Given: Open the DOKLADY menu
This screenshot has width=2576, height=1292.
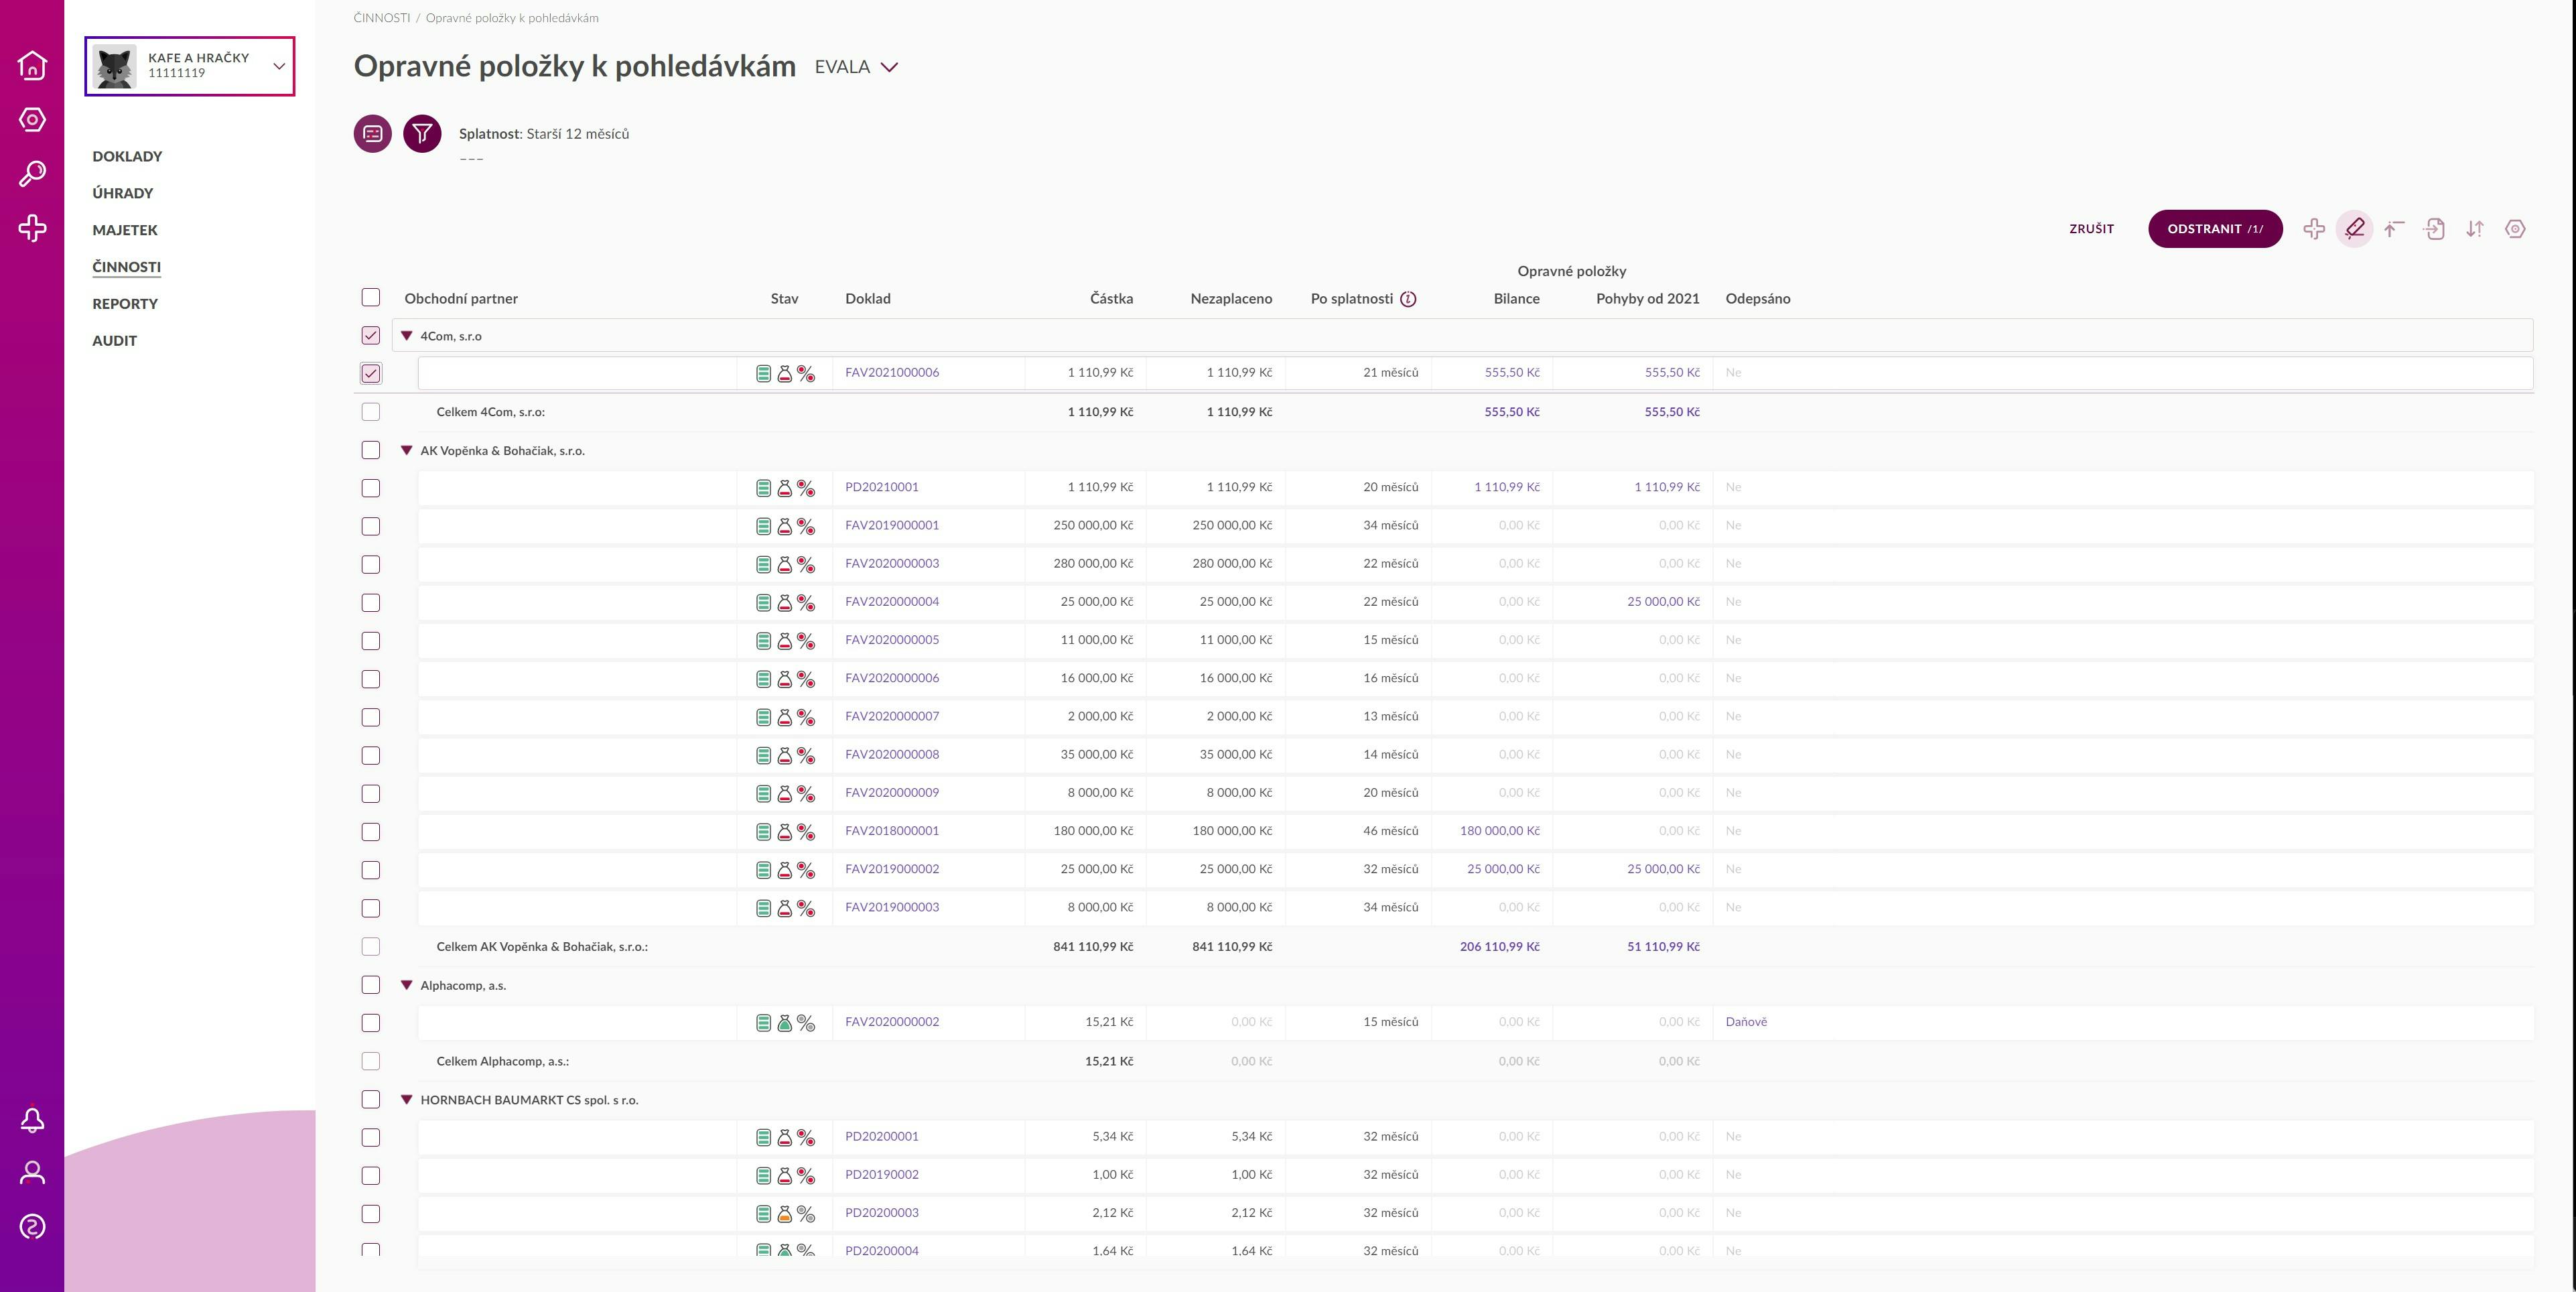Looking at the screenshot, I should click(127, 156).
